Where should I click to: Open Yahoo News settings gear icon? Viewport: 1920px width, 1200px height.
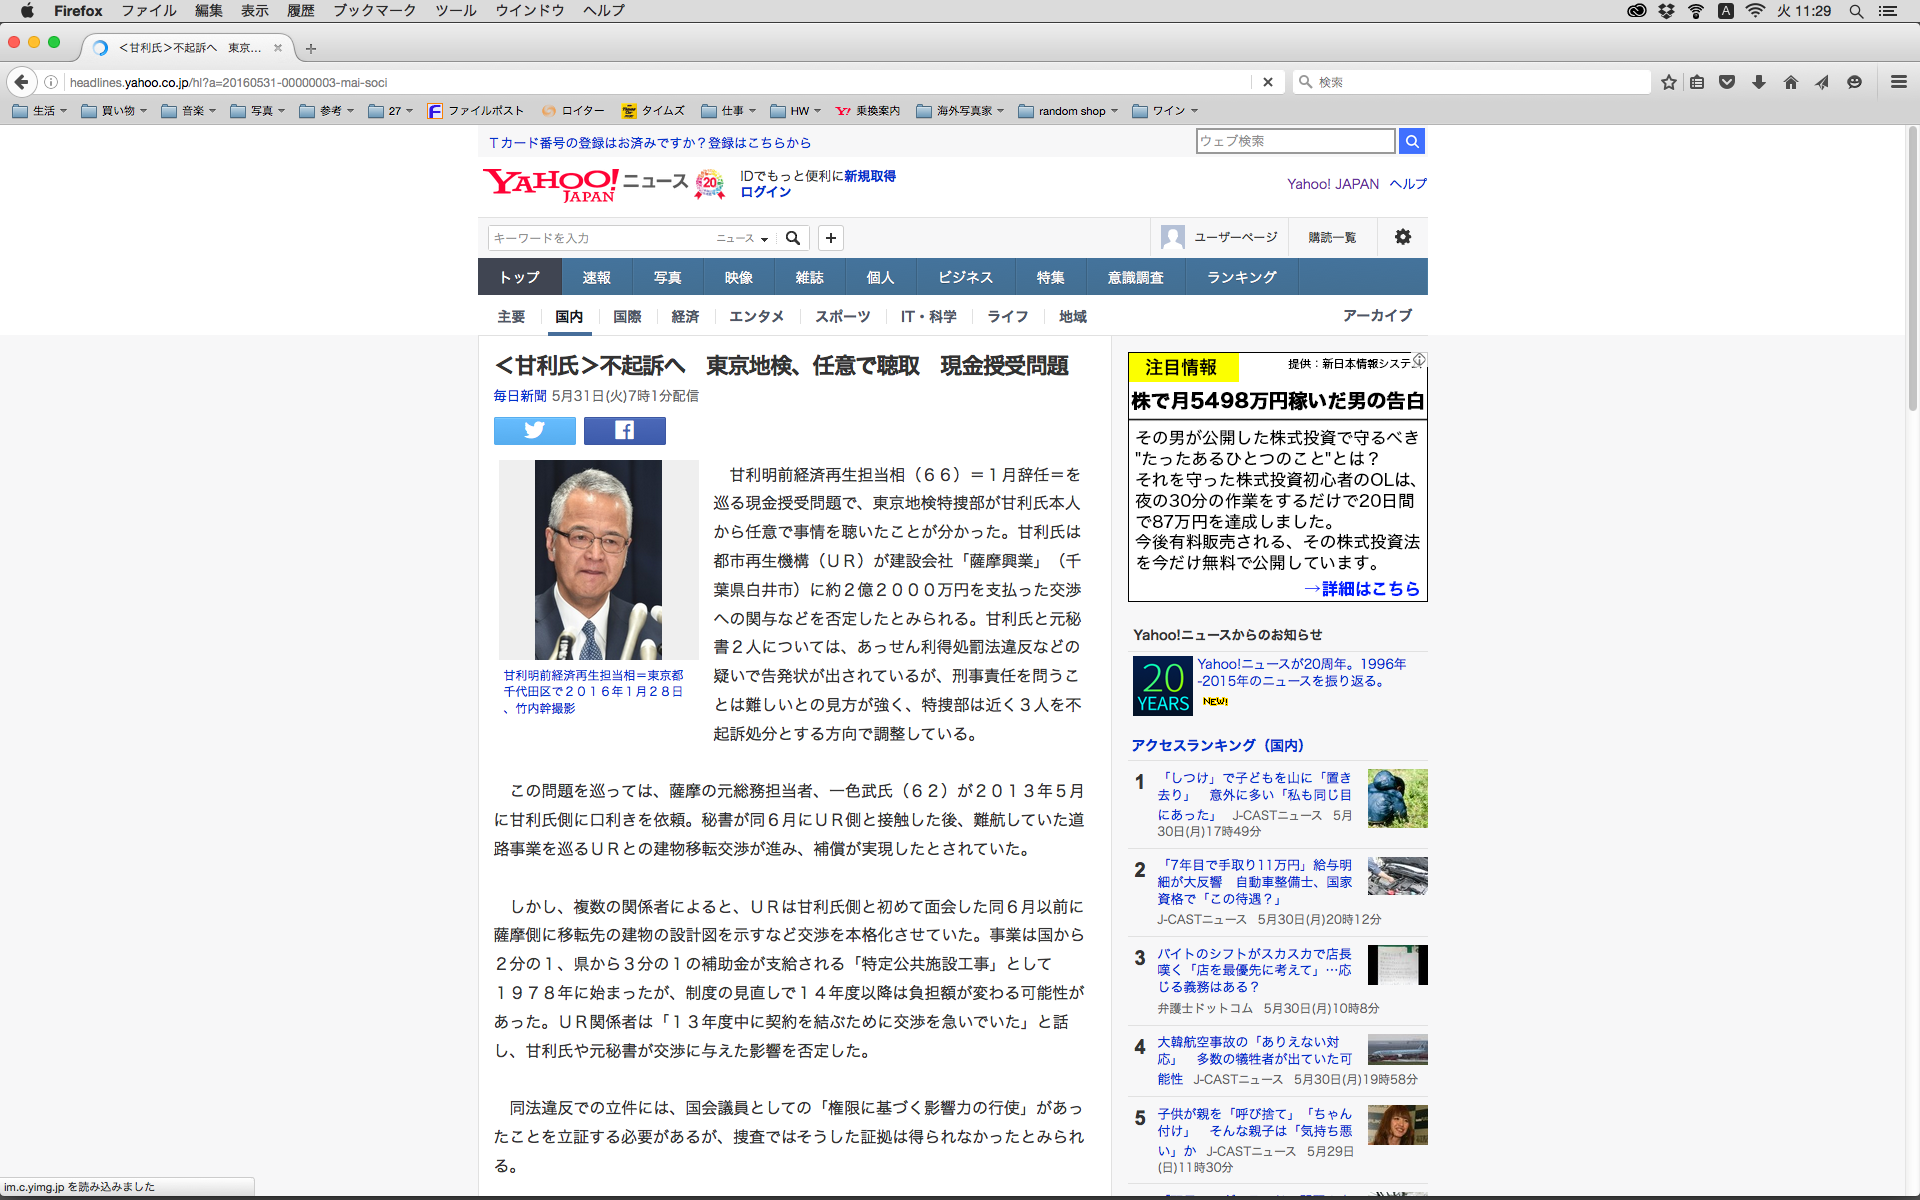pos(1402,237)
